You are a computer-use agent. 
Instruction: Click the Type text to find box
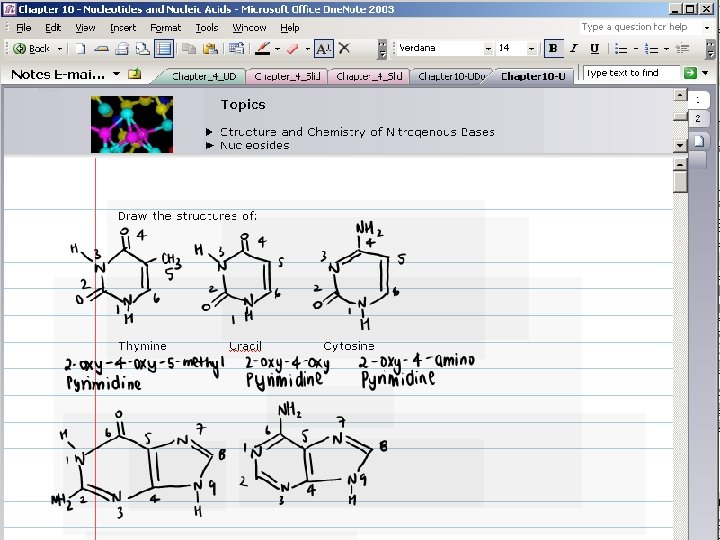632,73
